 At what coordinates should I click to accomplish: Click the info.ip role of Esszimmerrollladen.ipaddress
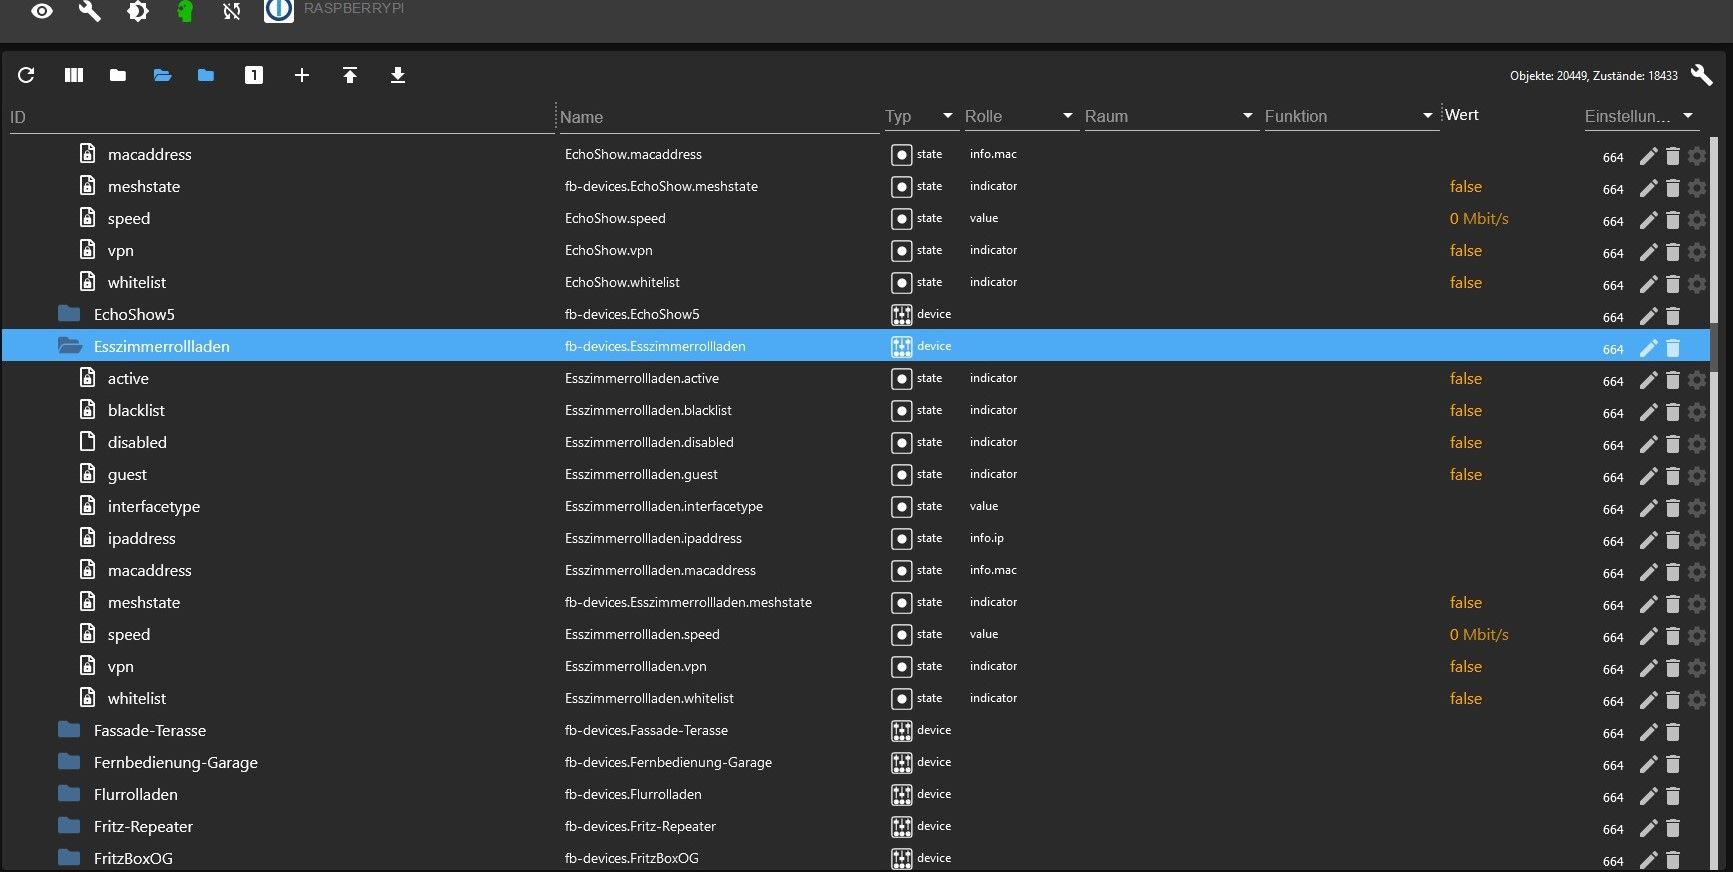pos(987,538)
